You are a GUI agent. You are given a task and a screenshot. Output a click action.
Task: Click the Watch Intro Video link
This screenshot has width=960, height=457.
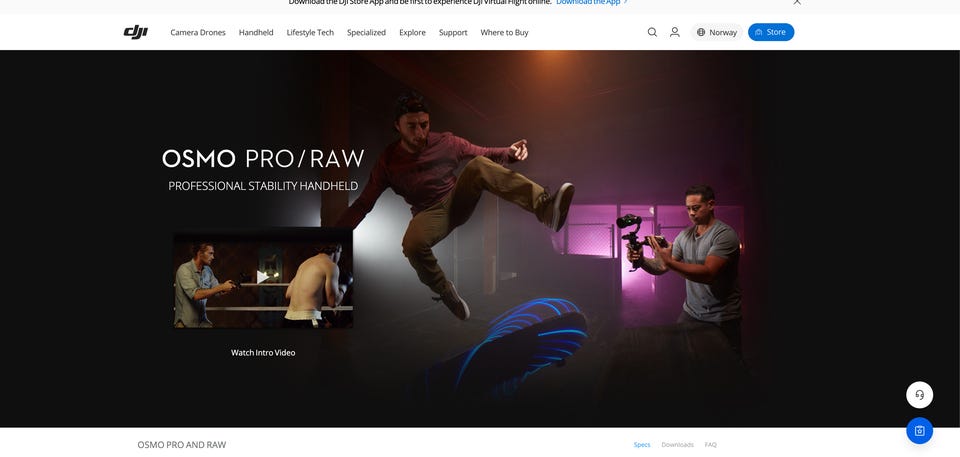coord(263,353)
